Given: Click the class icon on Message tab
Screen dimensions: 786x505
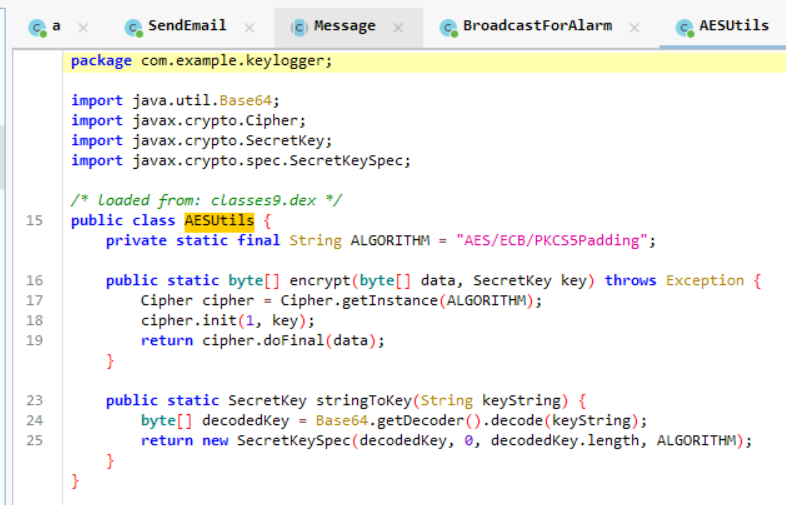Looking at the screenshot, I should [x=299, y=28].
